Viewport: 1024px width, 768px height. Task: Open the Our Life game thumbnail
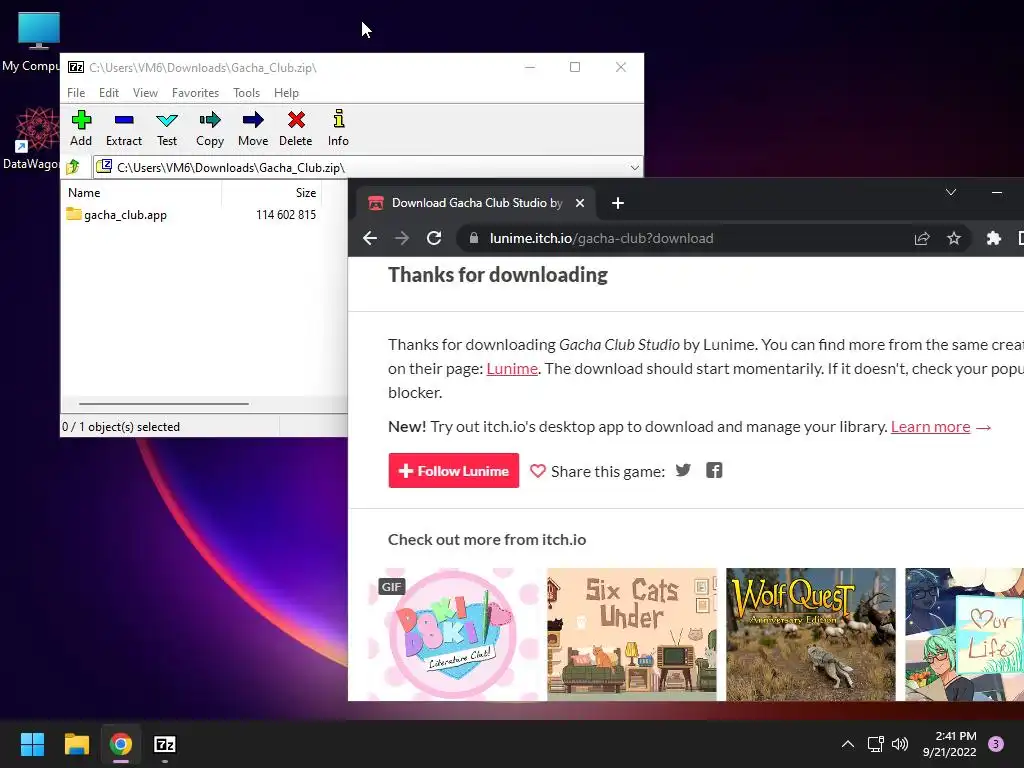pyautogui.click(x=965, y=634)
